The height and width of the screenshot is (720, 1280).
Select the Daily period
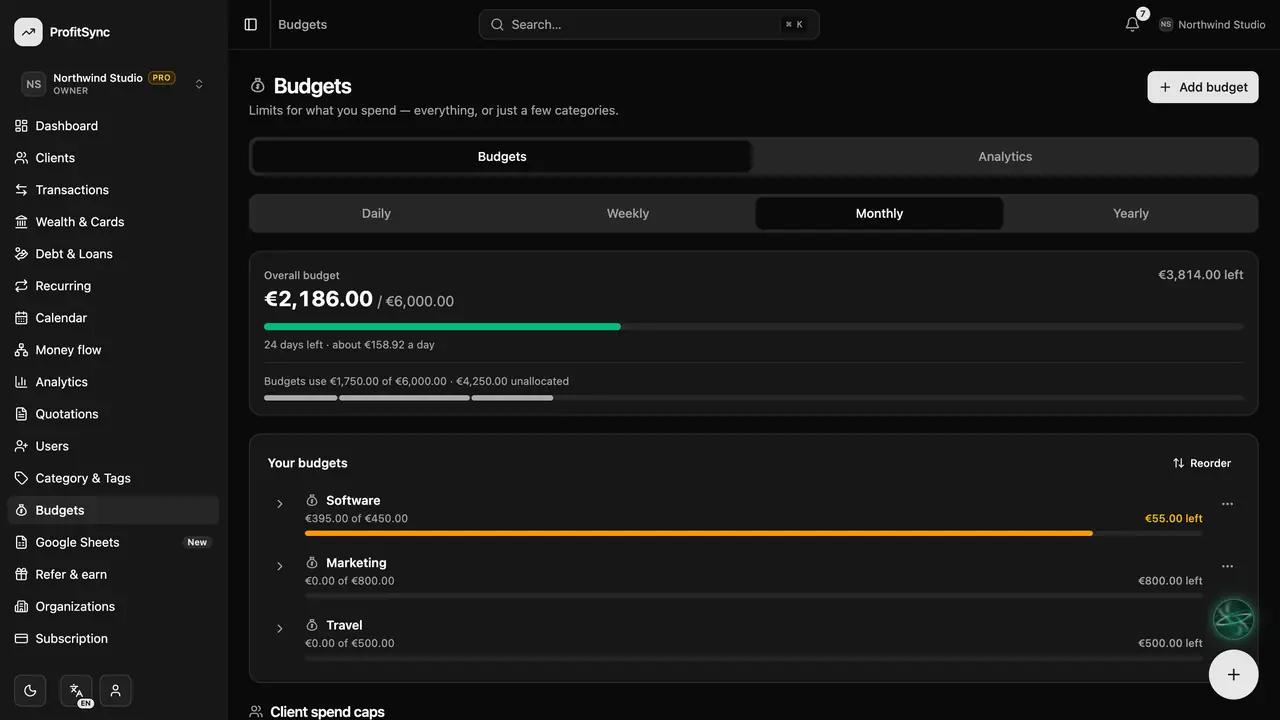(x=376, y=213)
